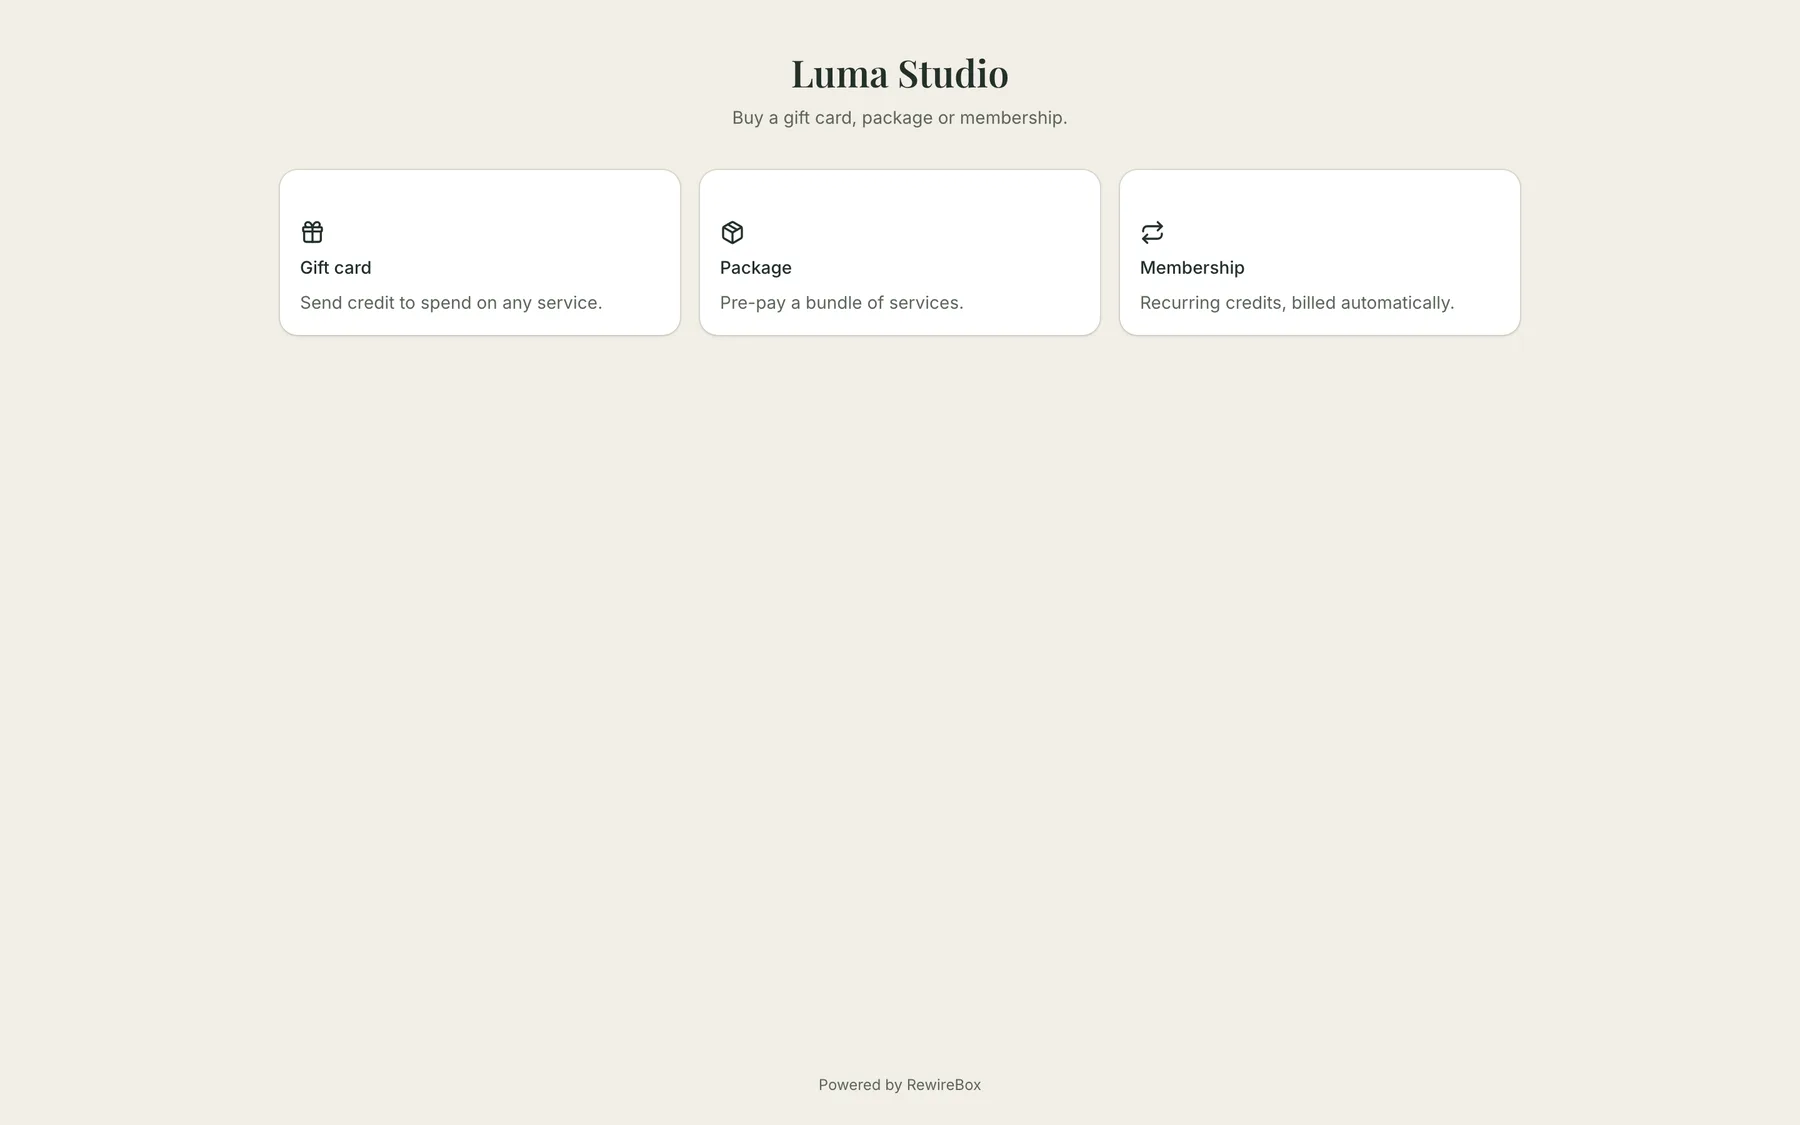Open the Gift card option card

[x=480, y=252]
